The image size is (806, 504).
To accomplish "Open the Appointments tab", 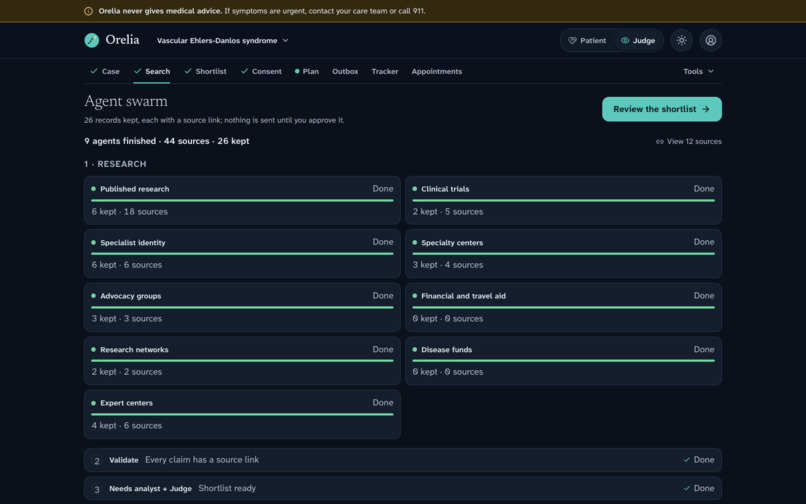I will [x=436, y=71].
